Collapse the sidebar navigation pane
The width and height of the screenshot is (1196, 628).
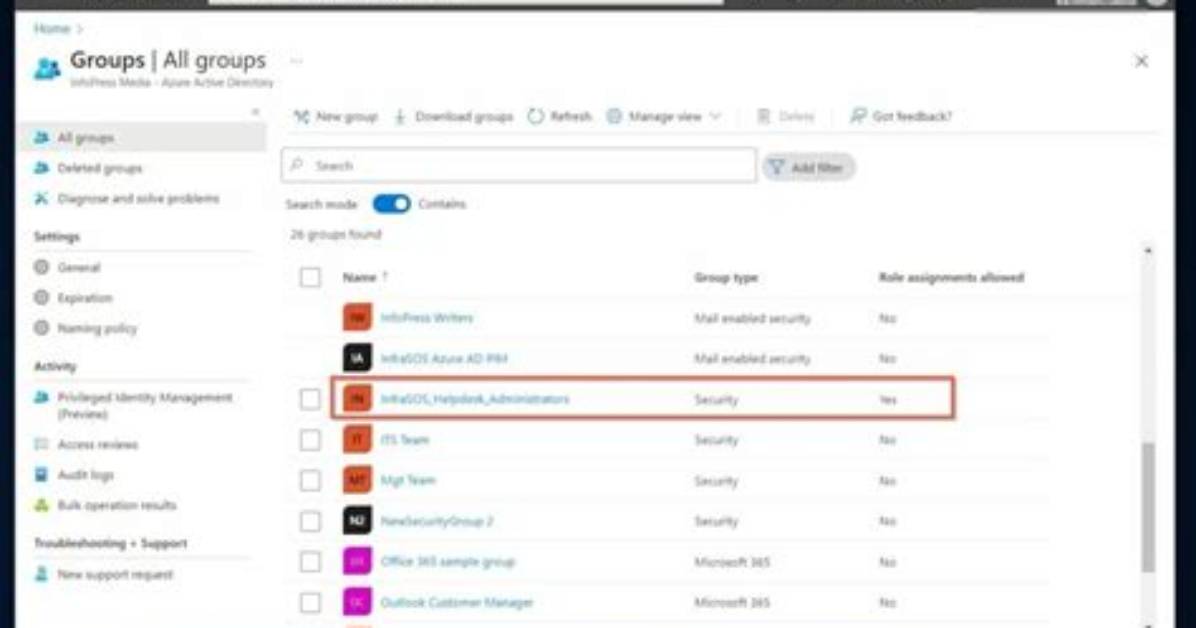tap(256, 112)
